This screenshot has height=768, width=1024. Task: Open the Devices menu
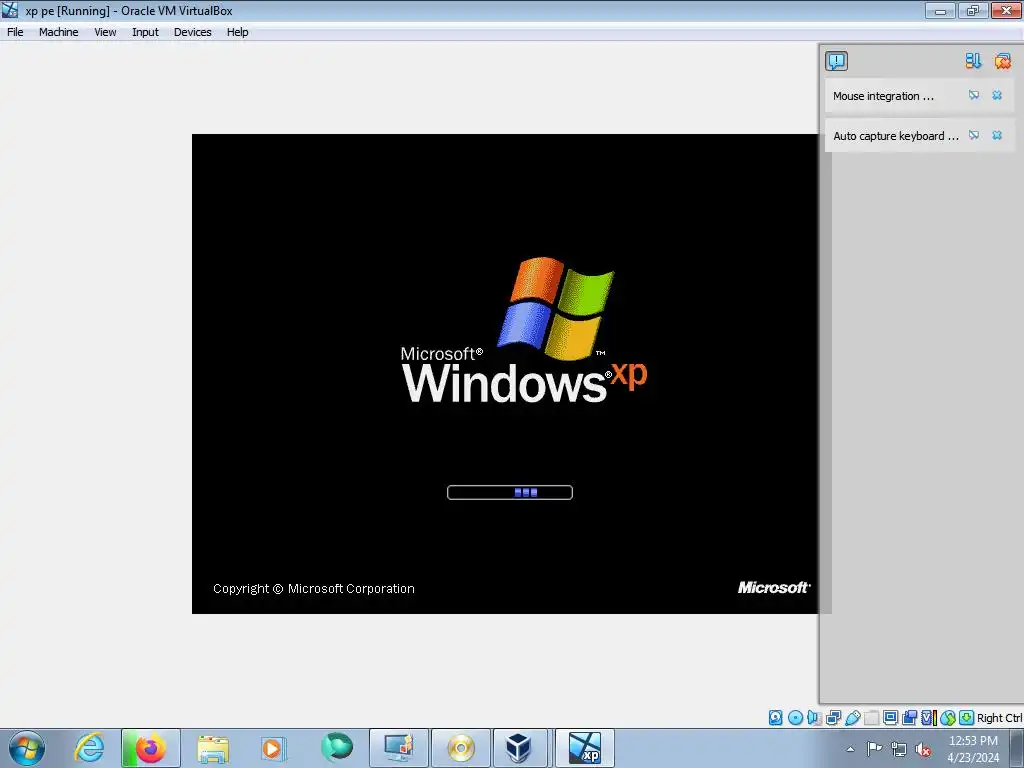[192, 32]
